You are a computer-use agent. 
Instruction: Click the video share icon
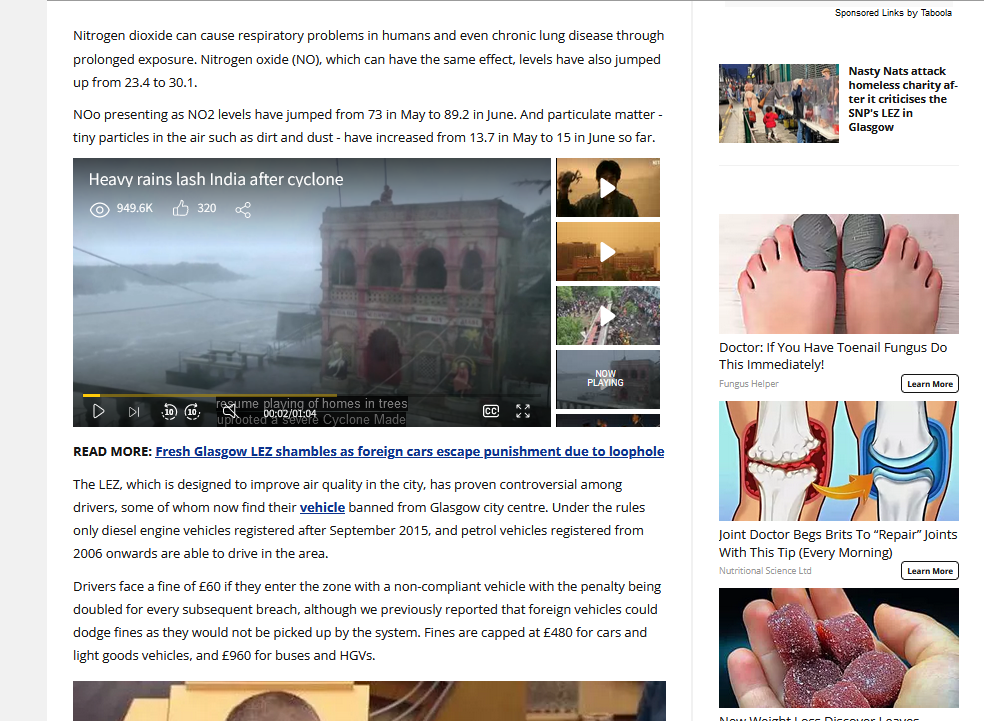coord(243,210)
